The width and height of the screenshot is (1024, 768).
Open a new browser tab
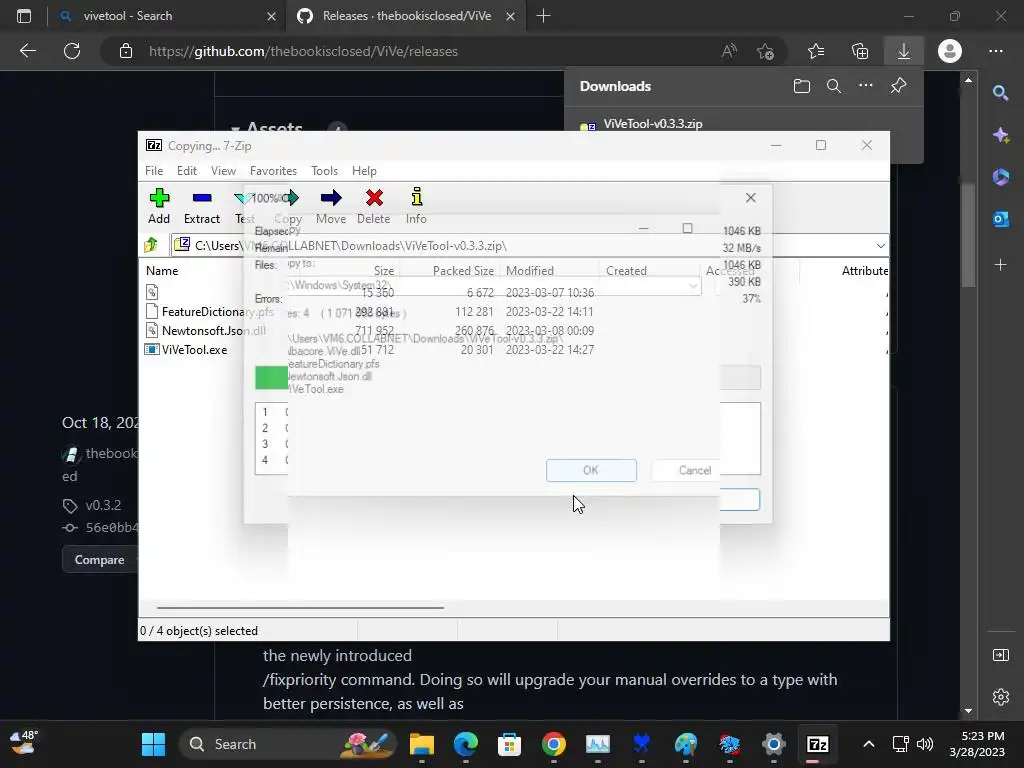click(543, 16)
